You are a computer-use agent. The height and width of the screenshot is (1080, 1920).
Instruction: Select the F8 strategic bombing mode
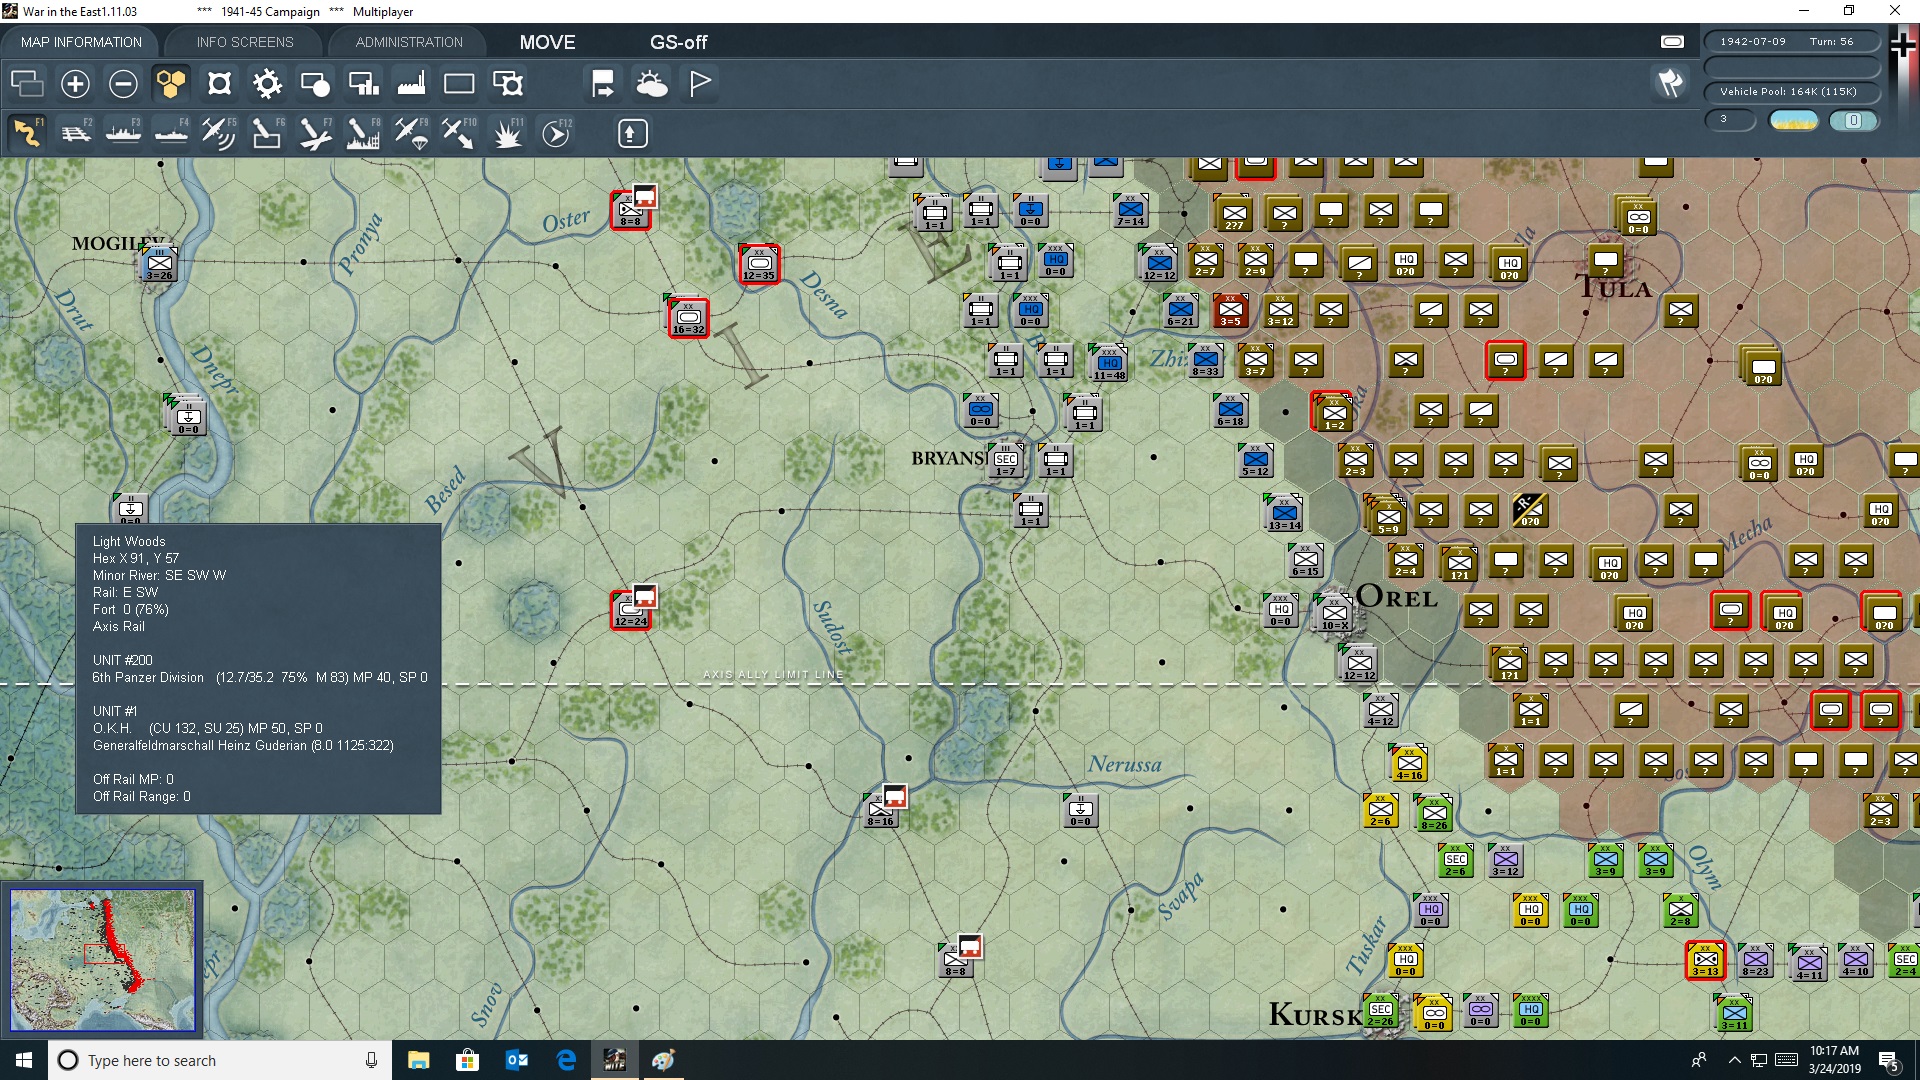pyautogui.click(x=362, y=132)
